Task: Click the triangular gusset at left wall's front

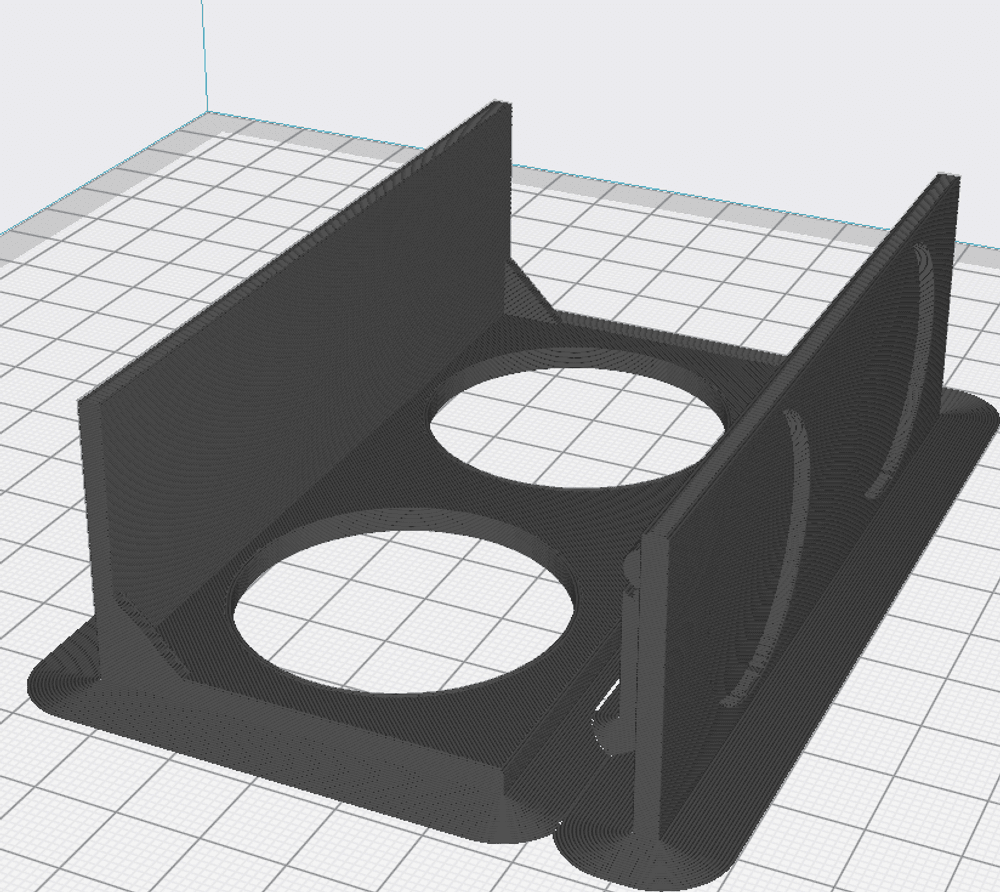Action: pyautogui.click(x=140, y=640)
